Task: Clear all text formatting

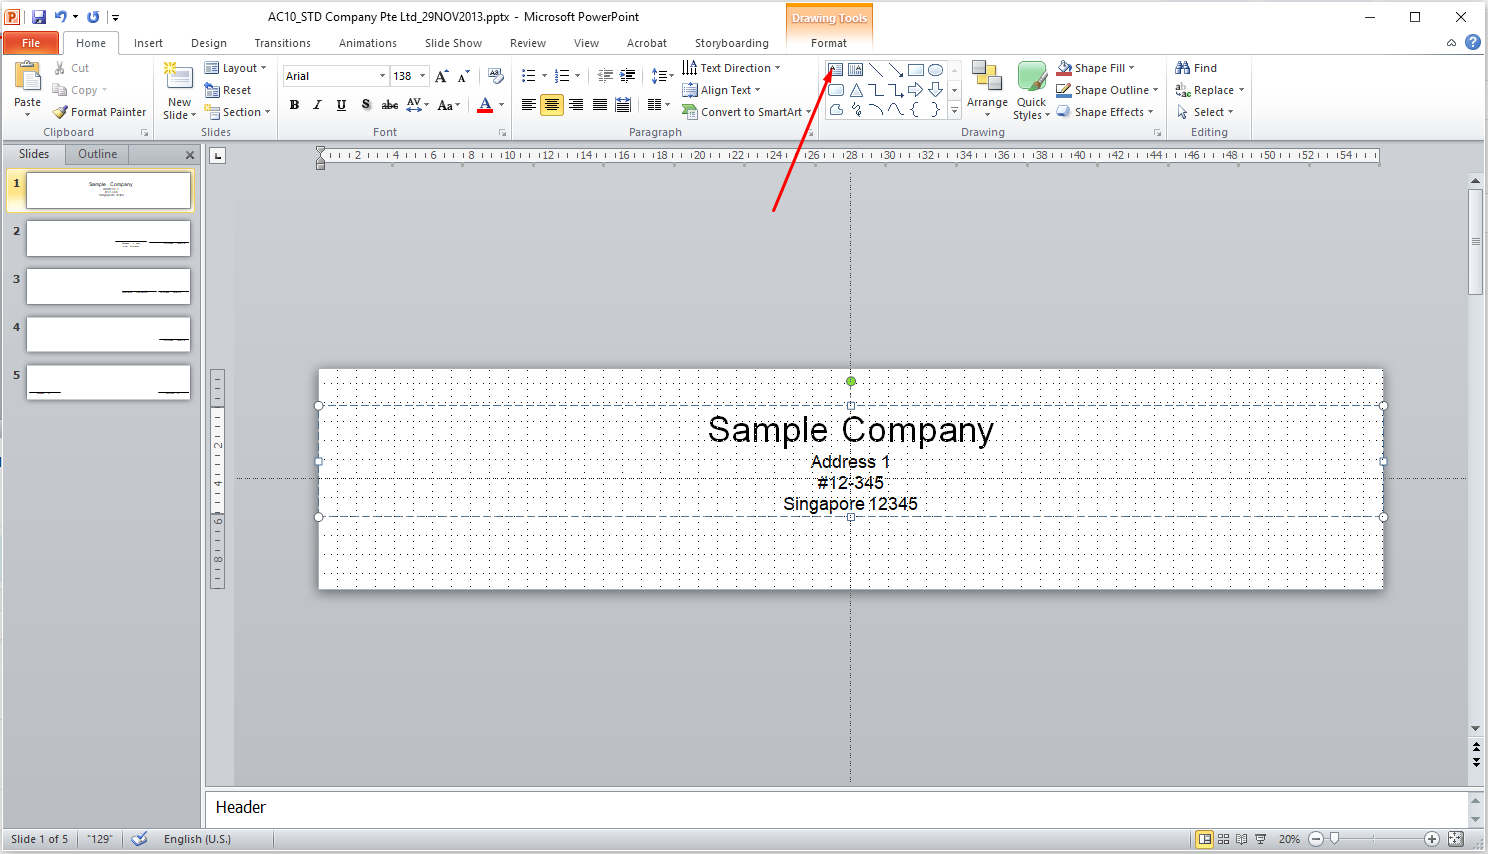Action: 495,76
